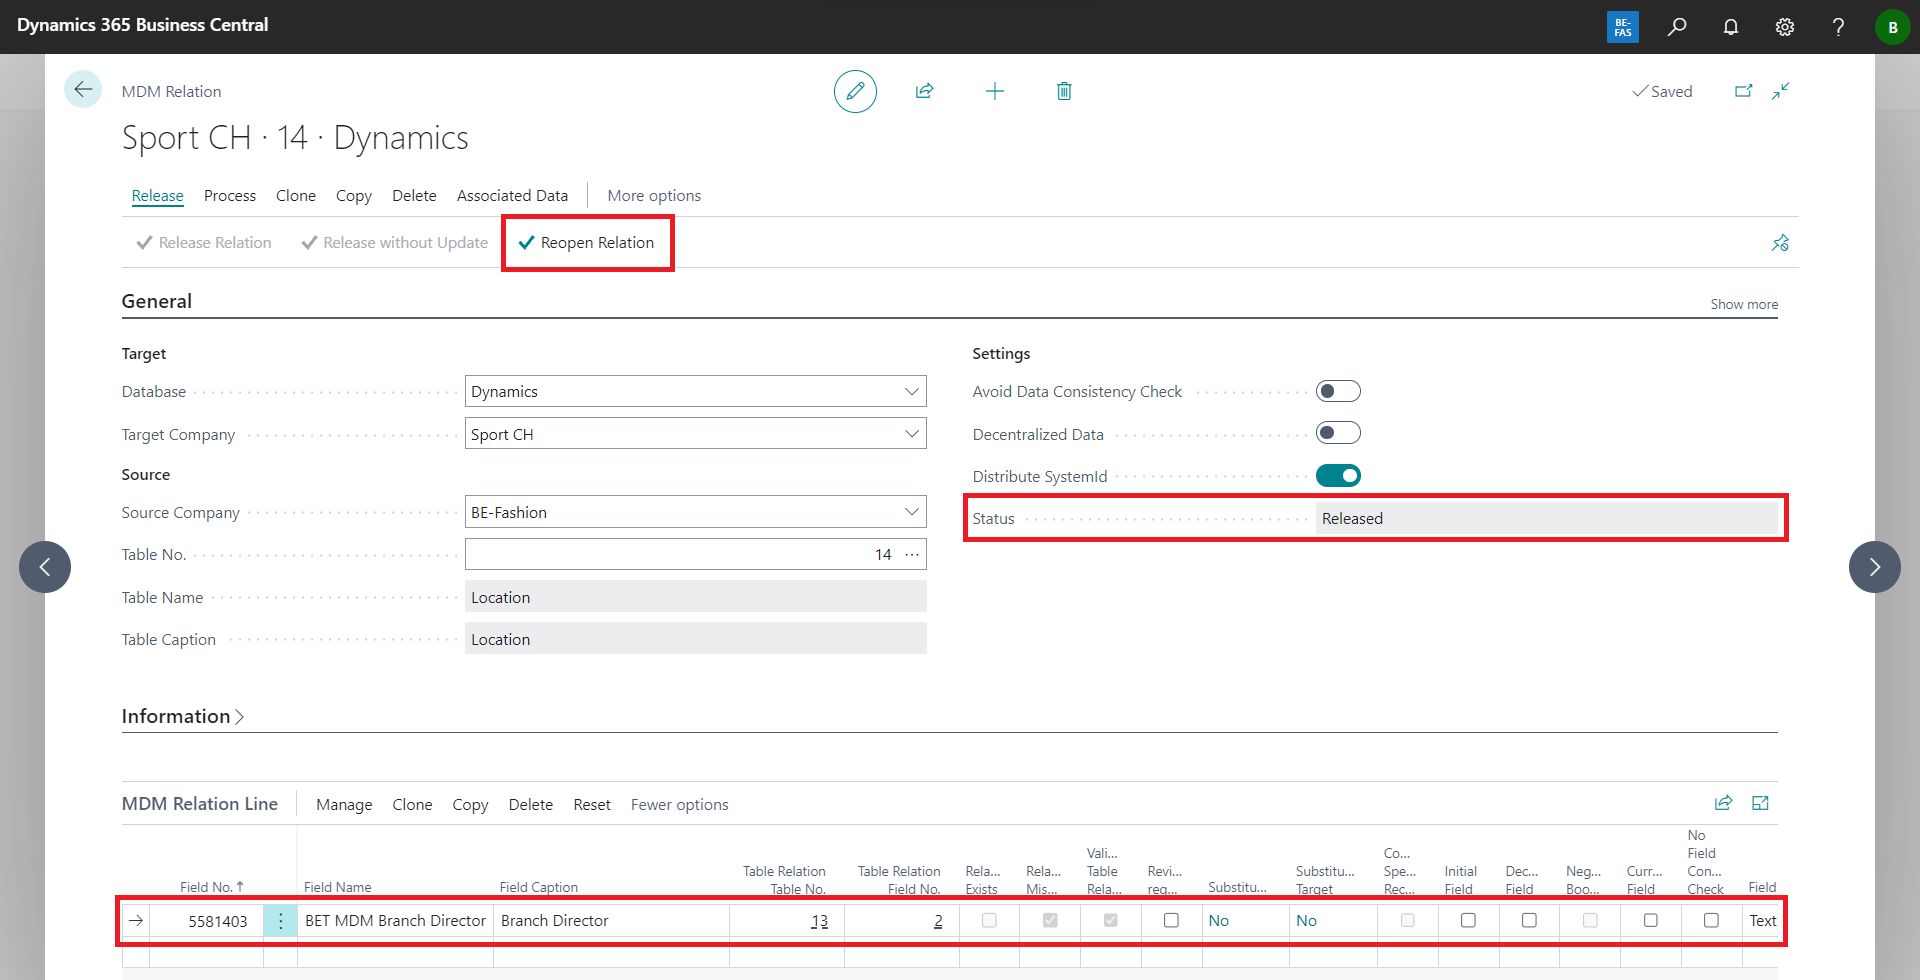Open the Clone menu in page actions
The height and width of the screenshot is (980, 1920).
pos(296,196)
